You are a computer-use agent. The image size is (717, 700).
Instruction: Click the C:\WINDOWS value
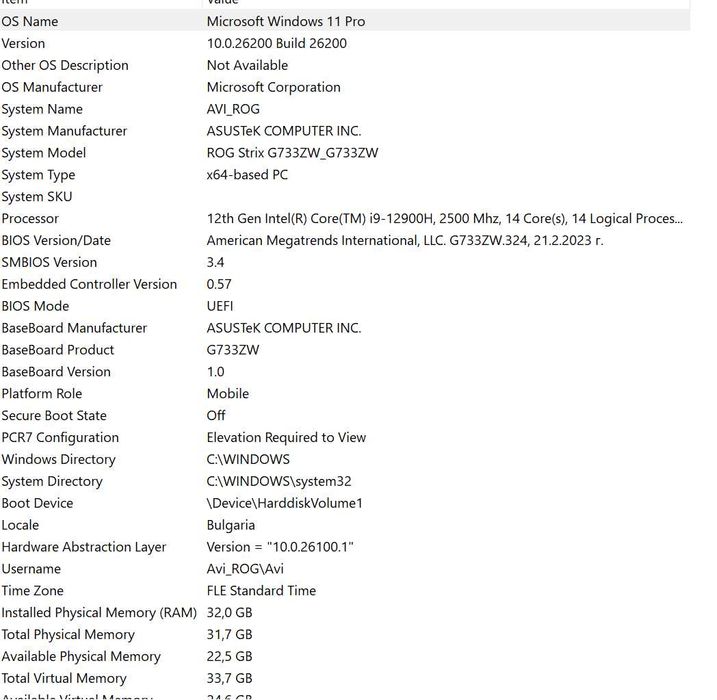click(x=248, y=460)
